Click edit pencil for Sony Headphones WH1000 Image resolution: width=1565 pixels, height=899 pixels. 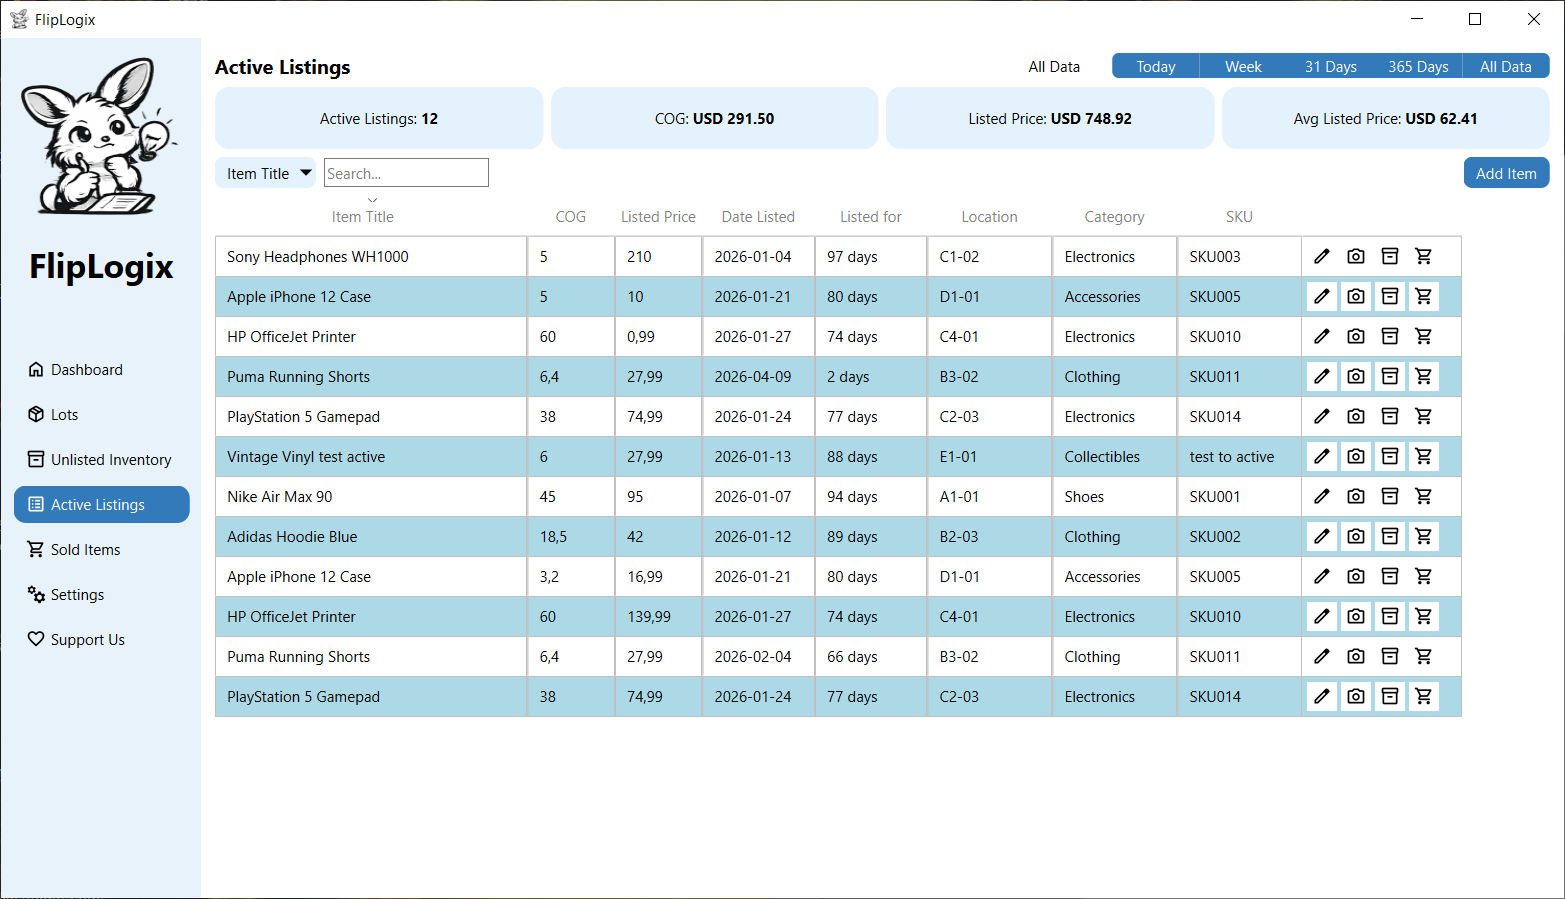pyautogui.click(x=1321, y=256)
